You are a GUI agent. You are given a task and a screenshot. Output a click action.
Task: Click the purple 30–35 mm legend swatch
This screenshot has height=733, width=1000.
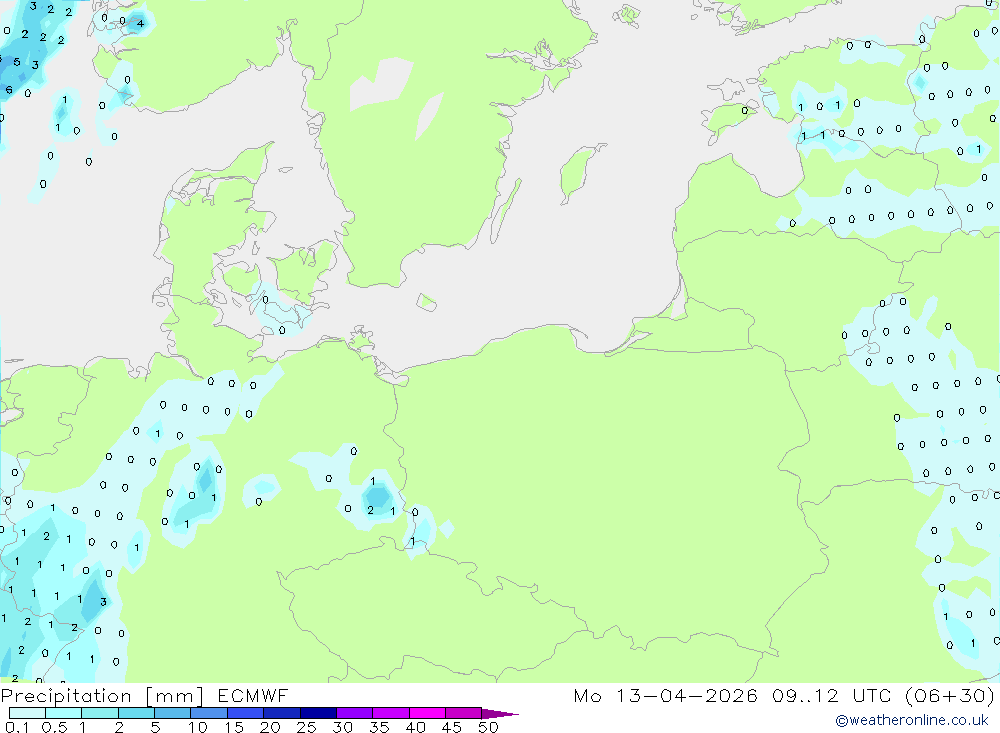coord(355,713)
